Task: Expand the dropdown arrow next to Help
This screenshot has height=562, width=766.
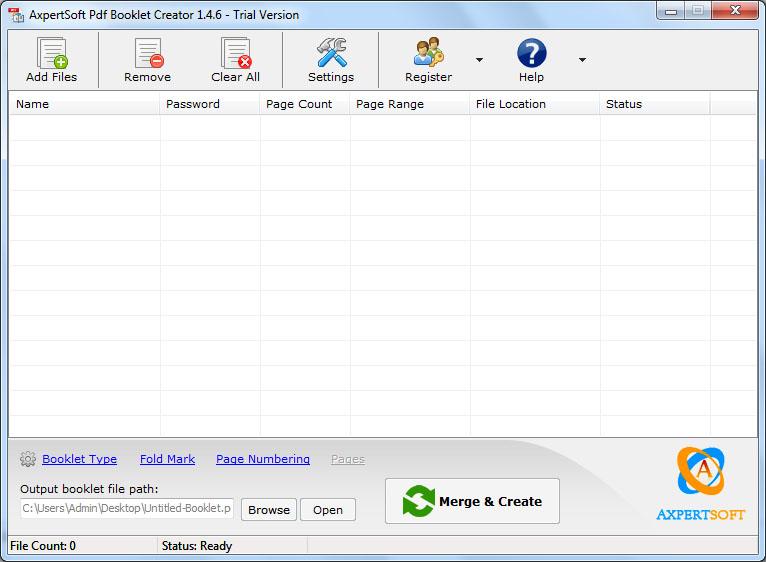Action: [x=582, y=60]
